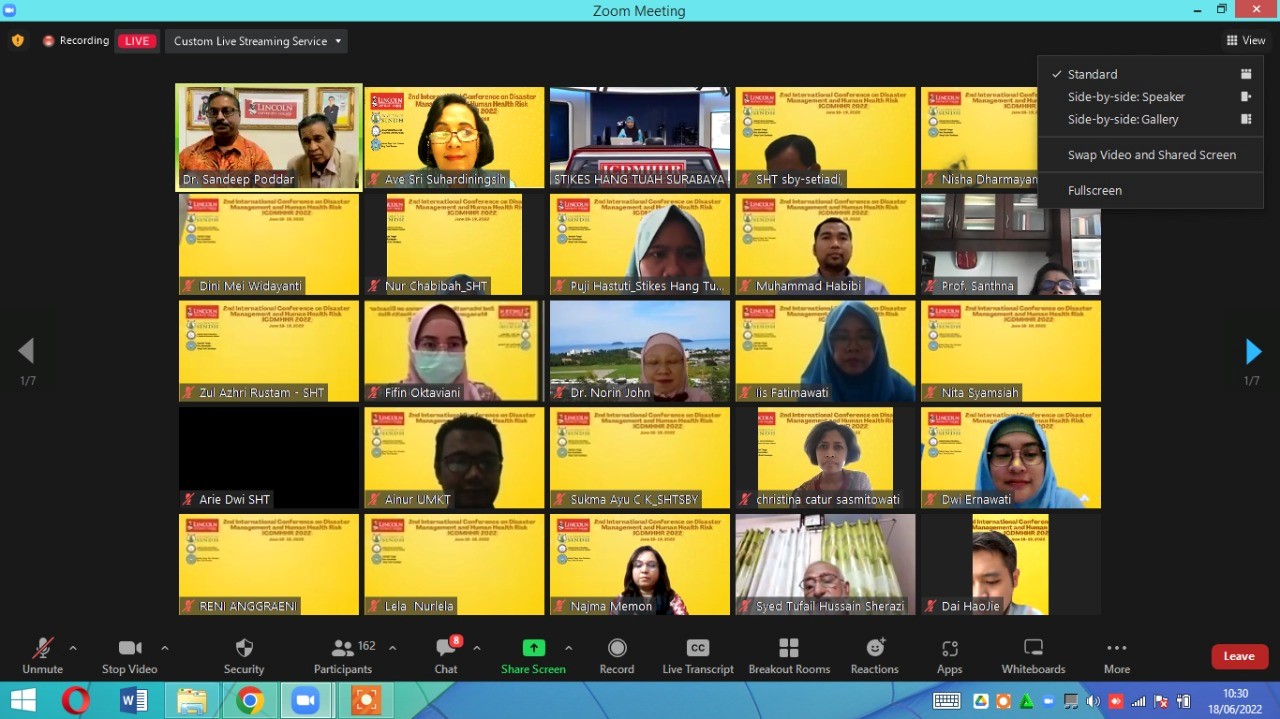The width and height of the screenshot is (1280, 719).
Task: Select Najma Memon's video tile
Action: click(640, 564)
